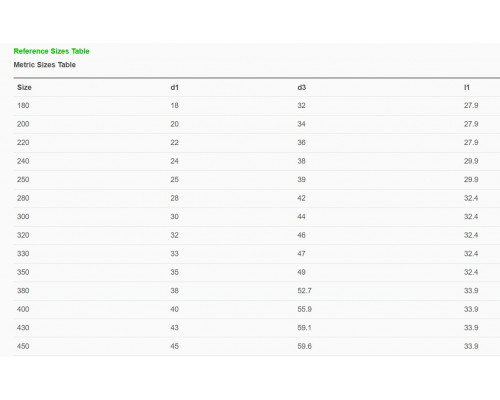
Task: Pick d3 value "46" in row 320
Action: pyautogui.click(x=301, y=235)
